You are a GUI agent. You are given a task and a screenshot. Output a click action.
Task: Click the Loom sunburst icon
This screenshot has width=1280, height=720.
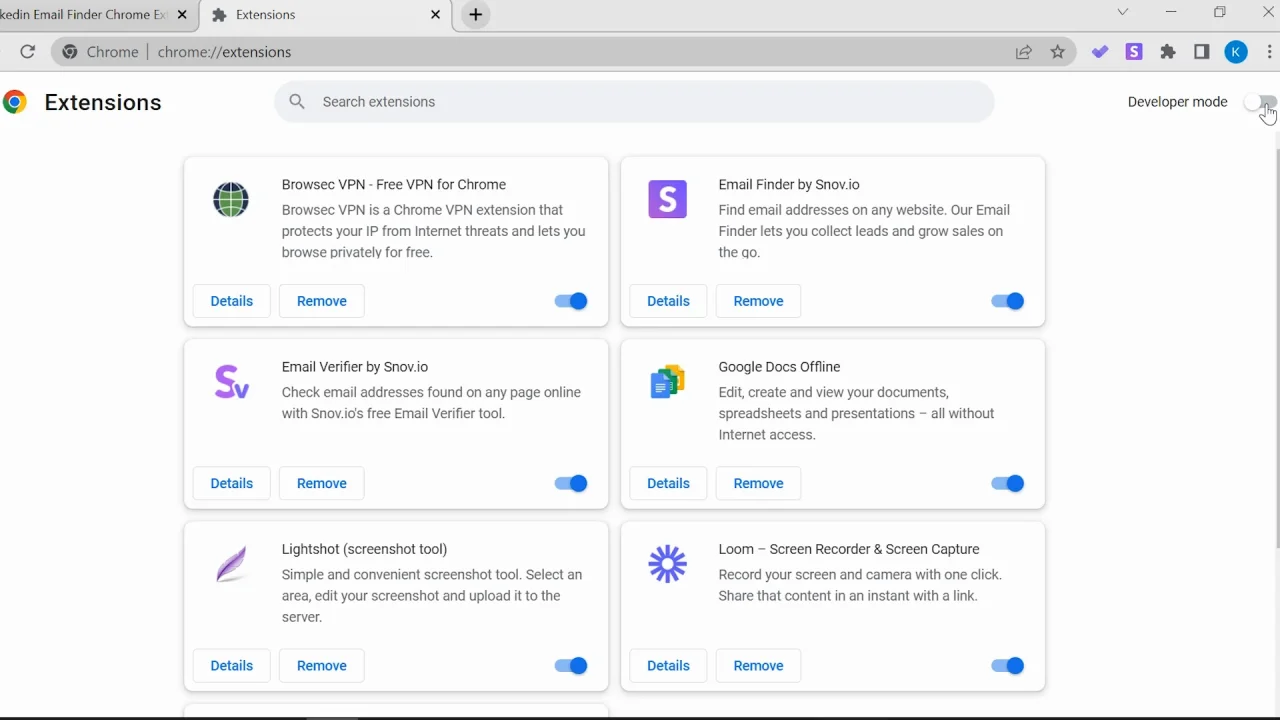pos(668,564)
